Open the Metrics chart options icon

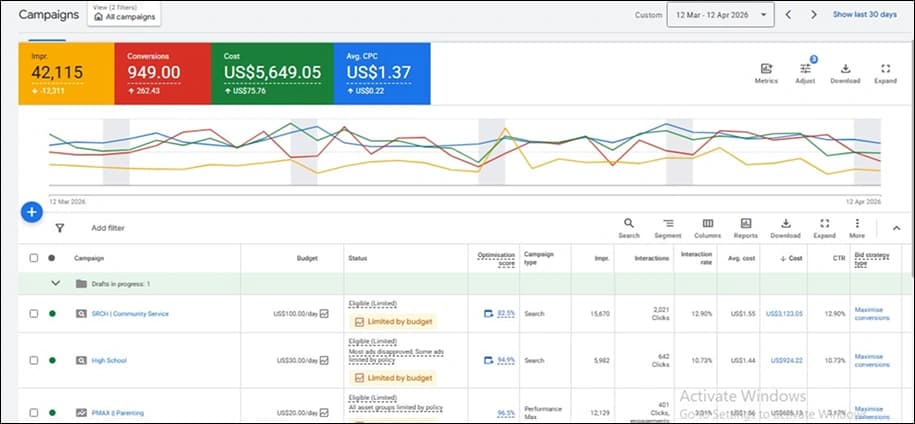tap(766, 69)
